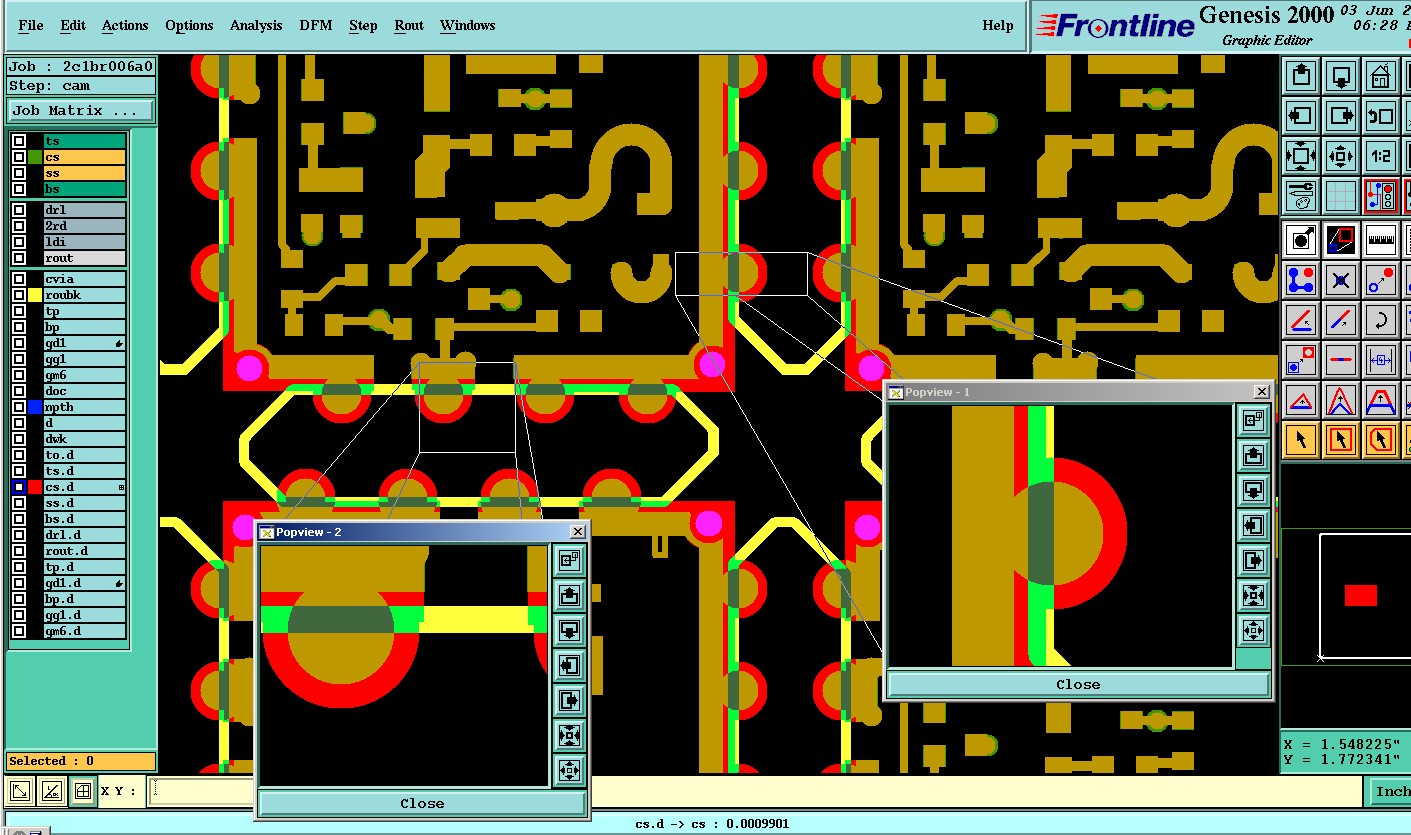Click the board overview thumbnail with red rectangle

(x=1361, y=595)
